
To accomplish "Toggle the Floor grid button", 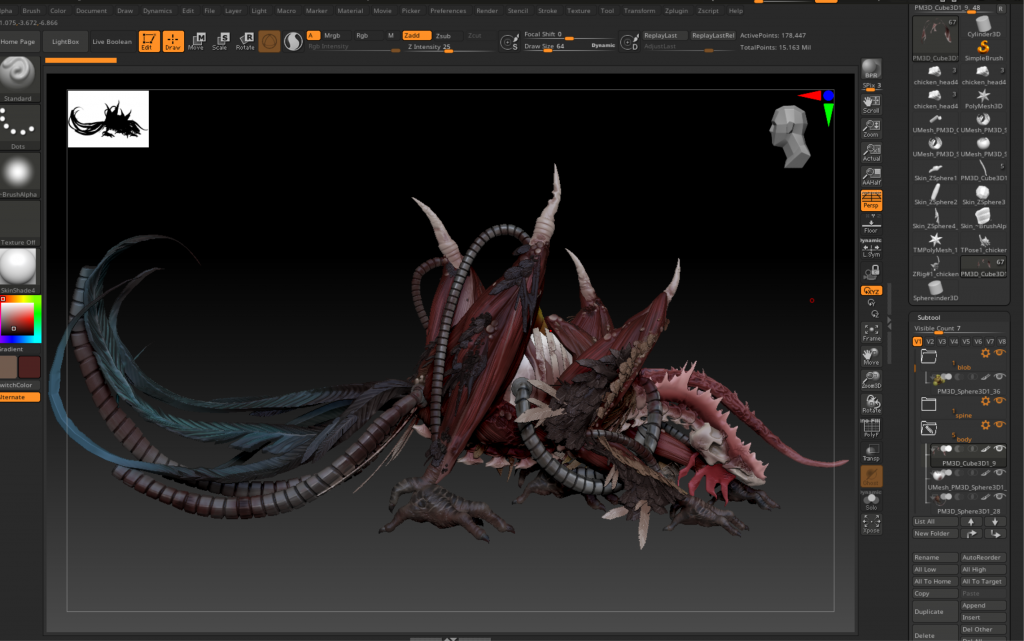I will pyautogui.click(x=871, y=224).
